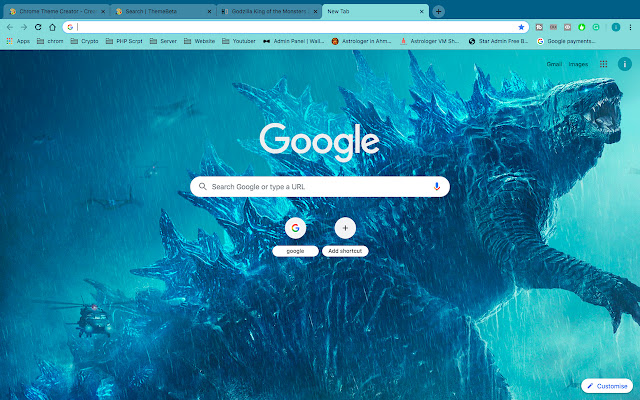640x400 pixels.
Task: Open the Google apps grid
Action: coord(603,64)
